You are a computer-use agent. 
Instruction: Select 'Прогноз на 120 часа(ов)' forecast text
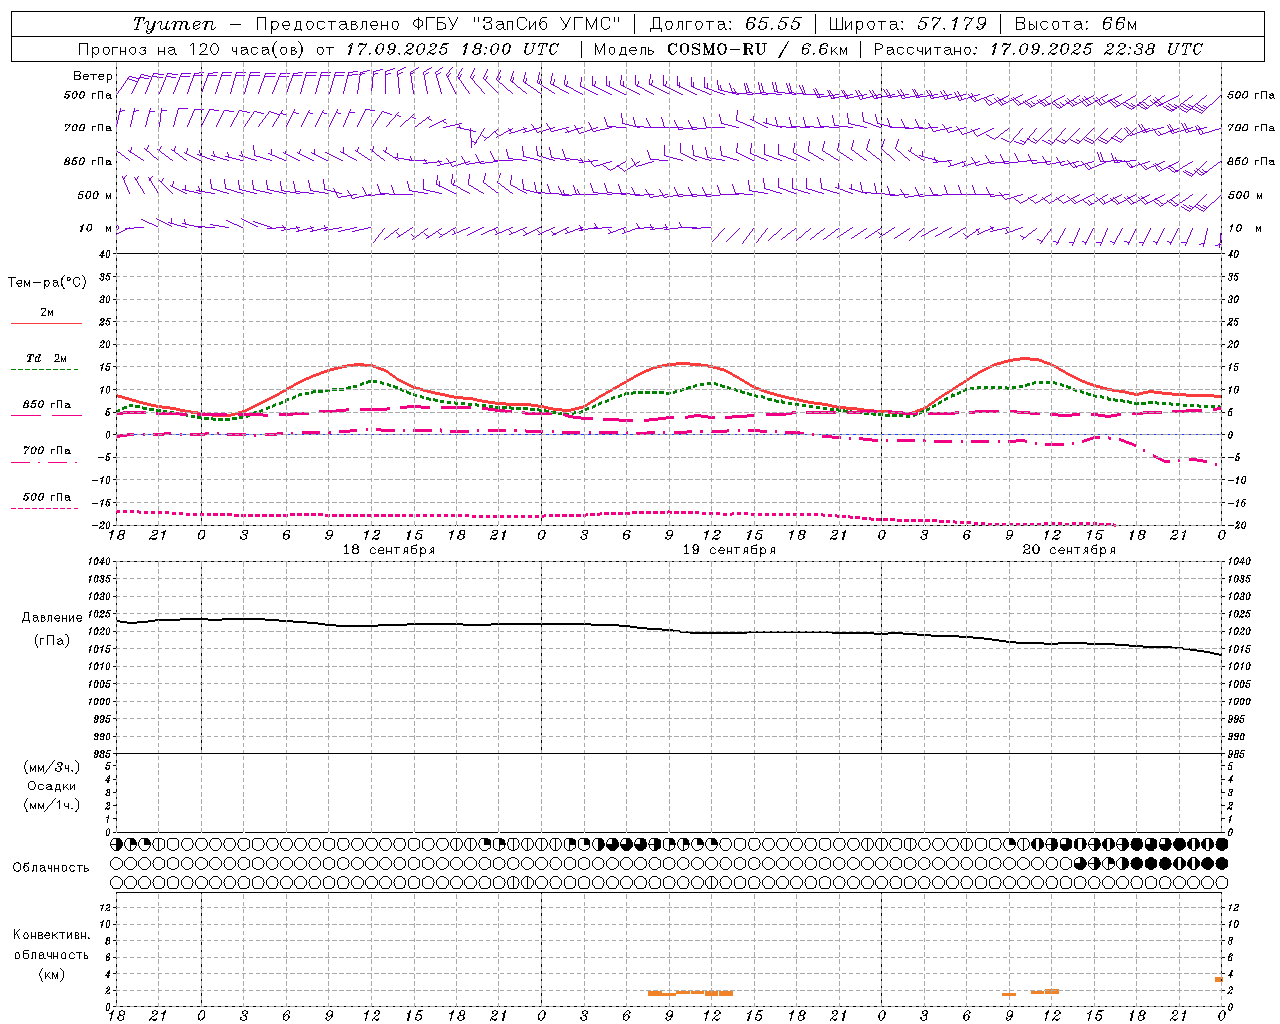[192, 49]
